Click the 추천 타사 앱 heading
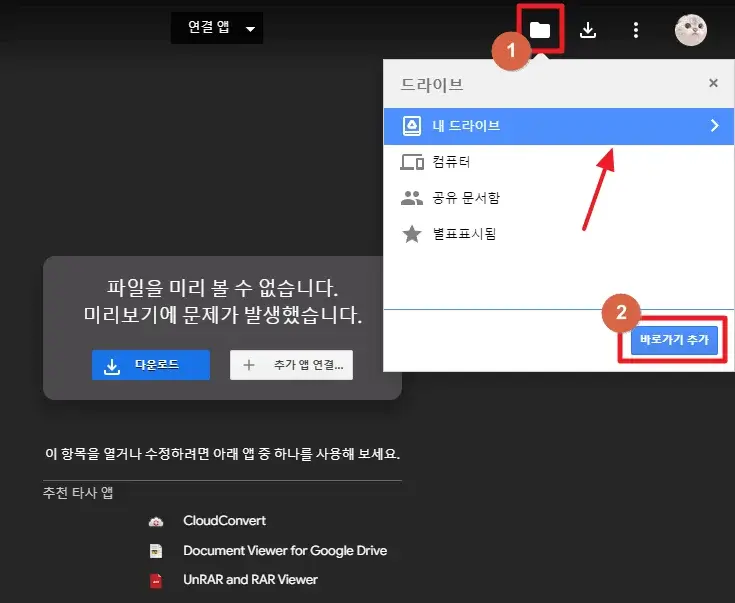 pos(78,493)
